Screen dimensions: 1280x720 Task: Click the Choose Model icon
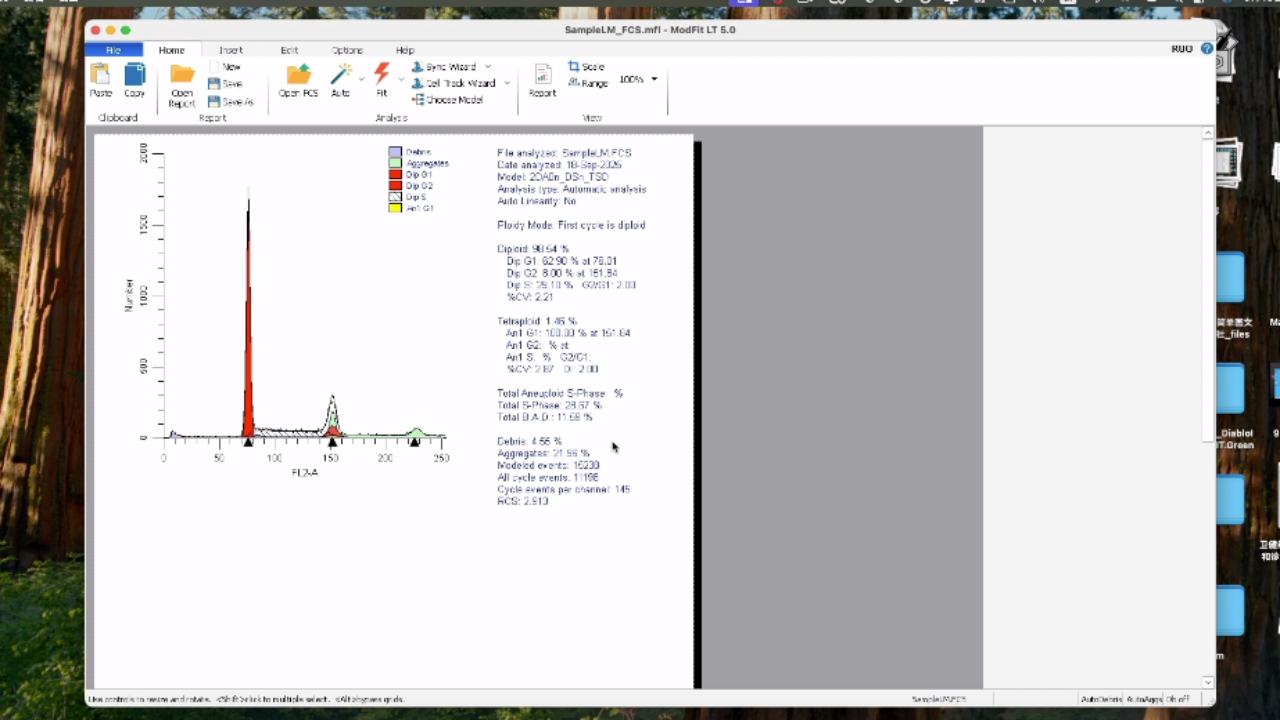(447, 100)
